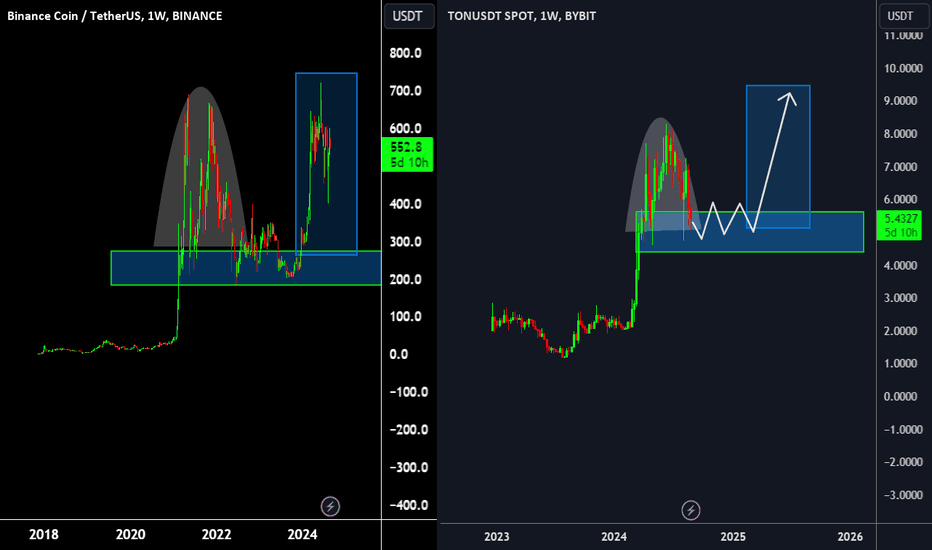Click the Binance Coin / TetherUS chart title
Image resolution: width=932 pixels, height=550 pixels.
115,16
